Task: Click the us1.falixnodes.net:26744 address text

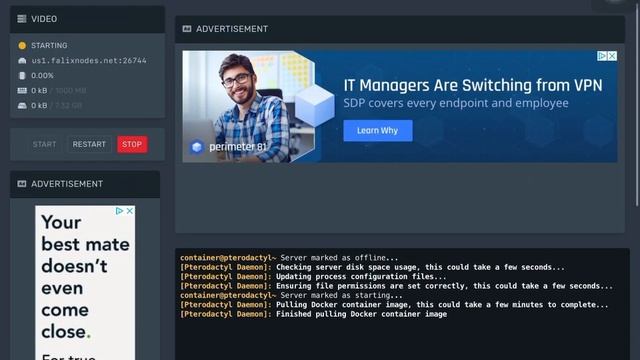Action: coord(89,60)
